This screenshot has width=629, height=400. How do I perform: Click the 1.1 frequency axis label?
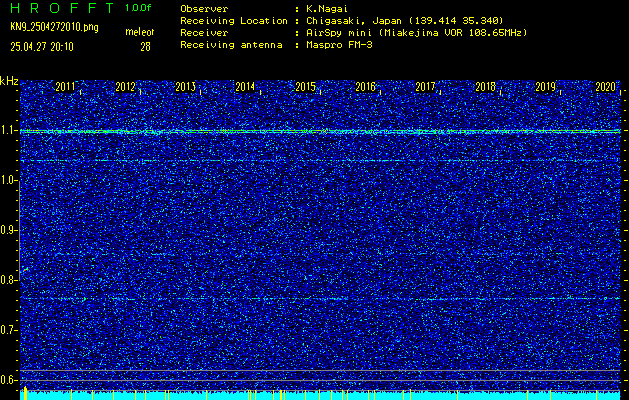7,131
